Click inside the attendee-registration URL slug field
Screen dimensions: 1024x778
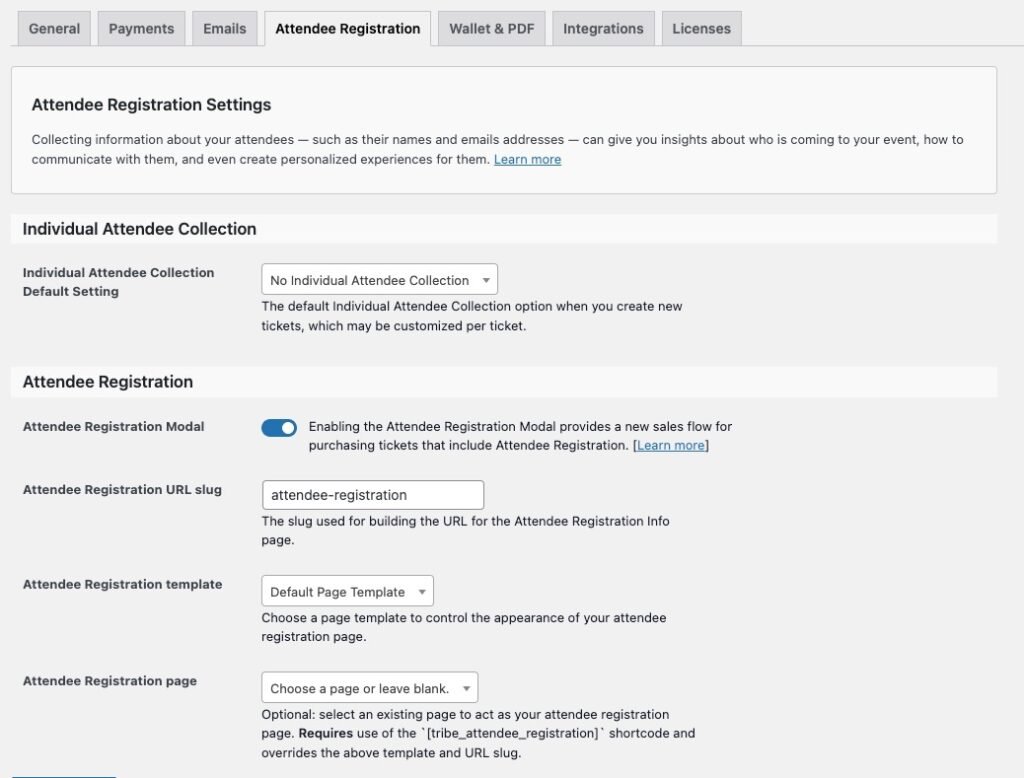[x=371, y=494]
